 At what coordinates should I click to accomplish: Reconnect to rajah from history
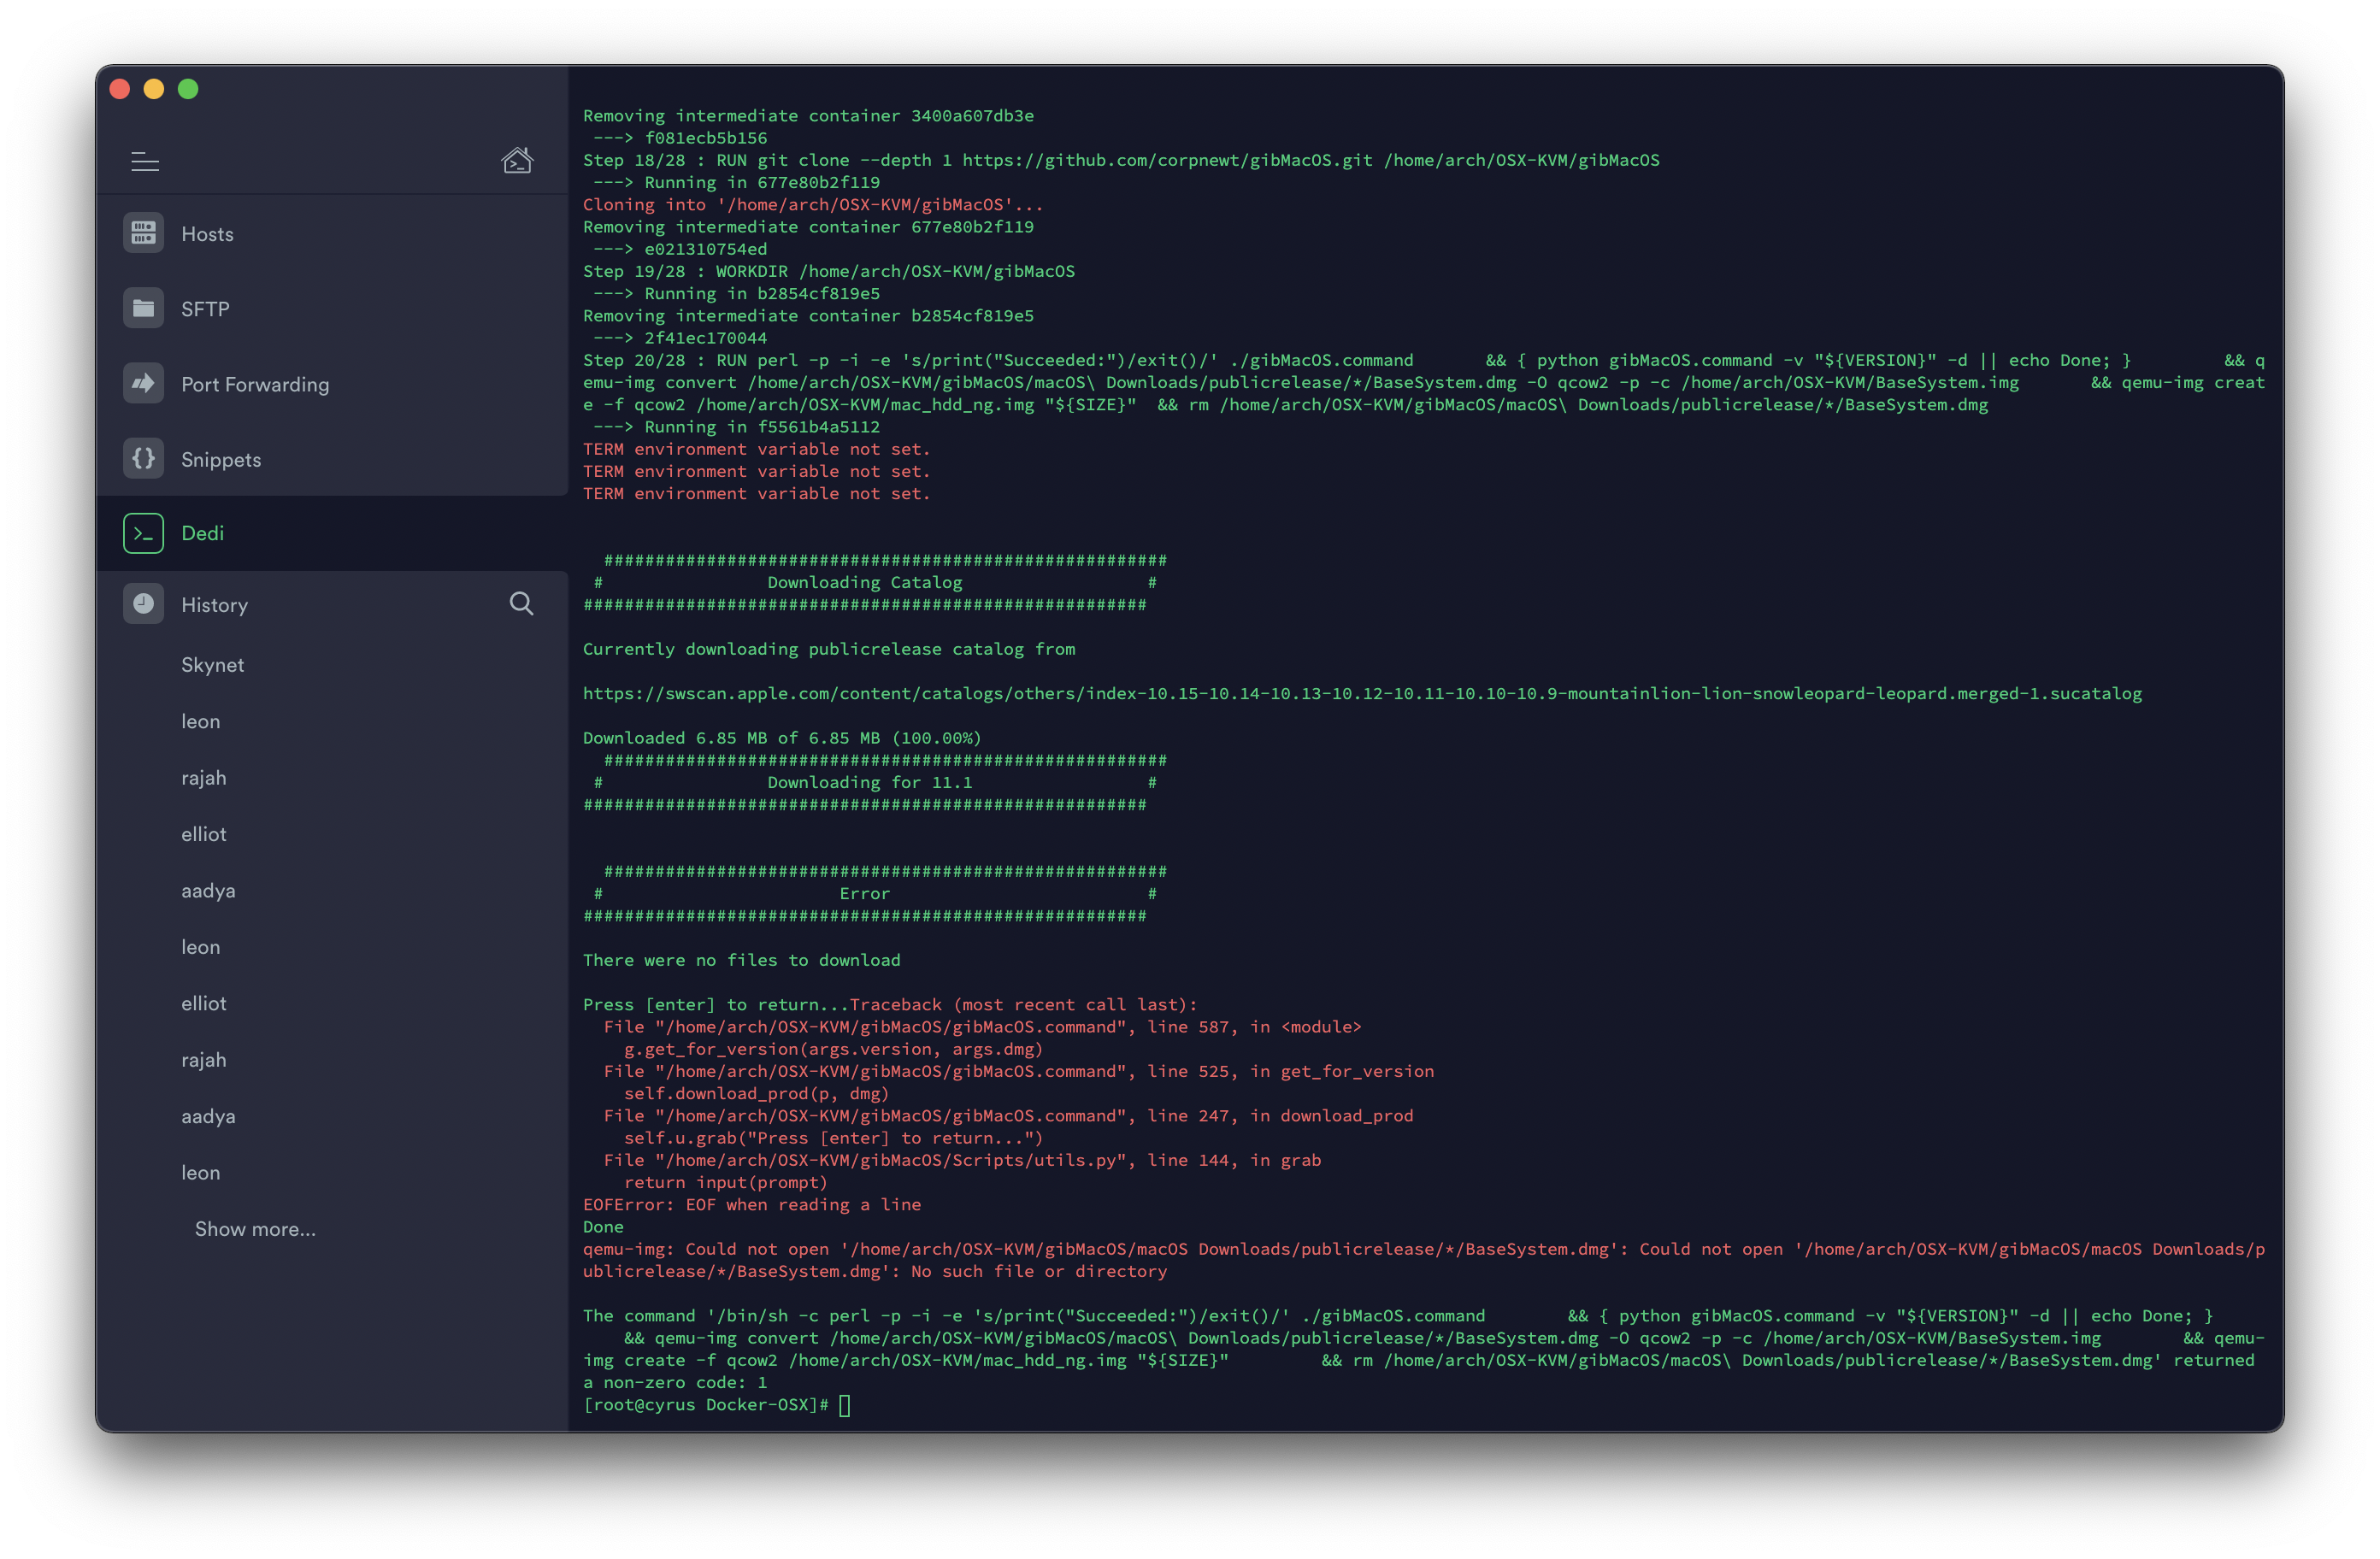point(203,777)
